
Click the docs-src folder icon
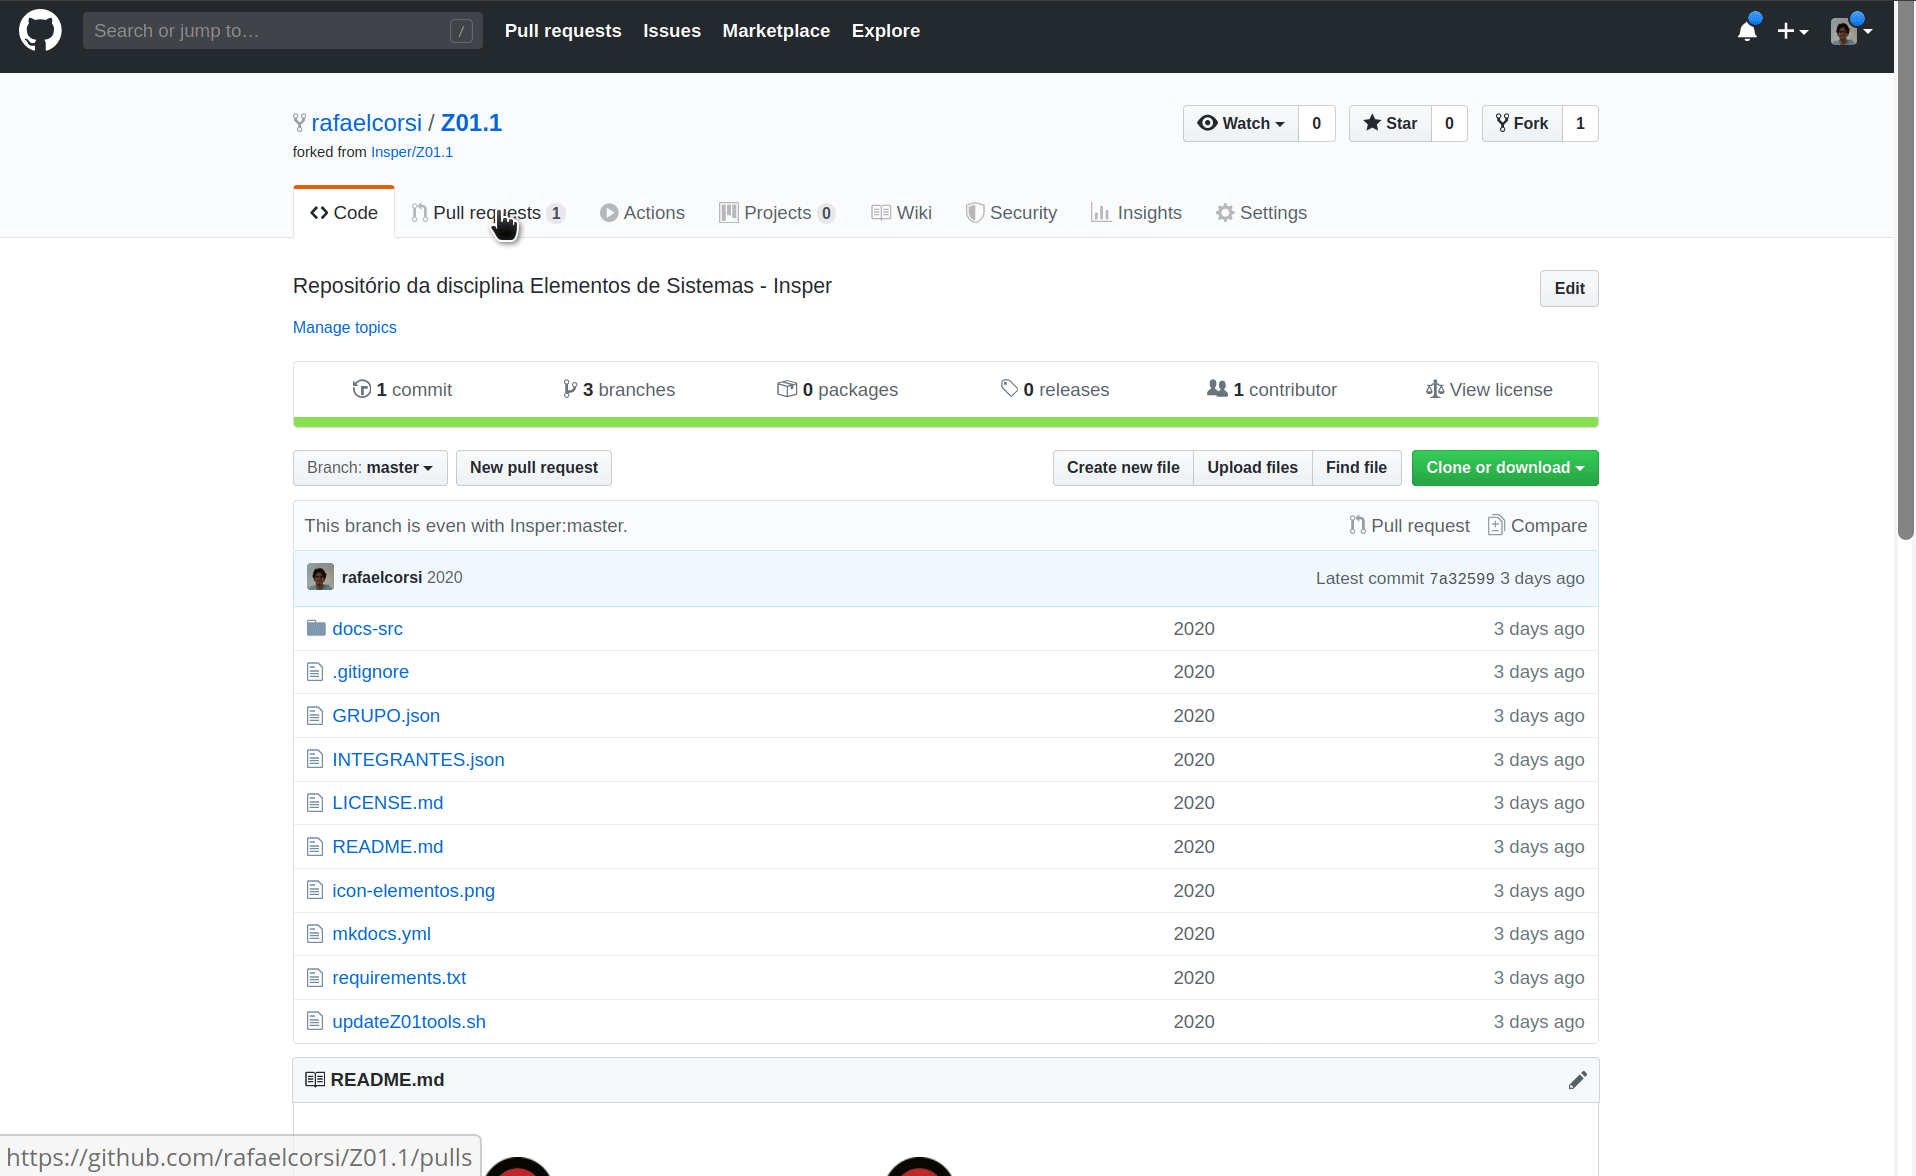[316, 628]
